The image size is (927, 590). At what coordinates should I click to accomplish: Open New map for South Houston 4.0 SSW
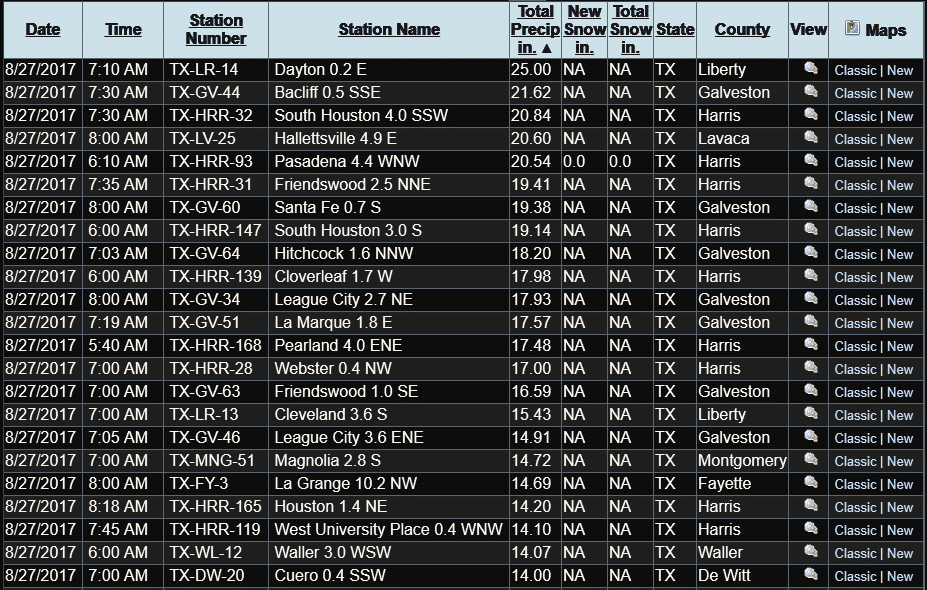[900, 116]
